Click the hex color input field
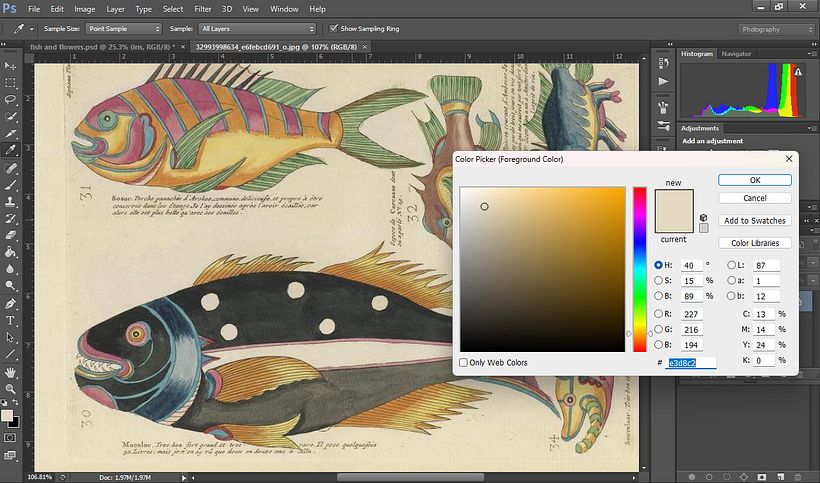The image size is (820, 483). [691, 361]
